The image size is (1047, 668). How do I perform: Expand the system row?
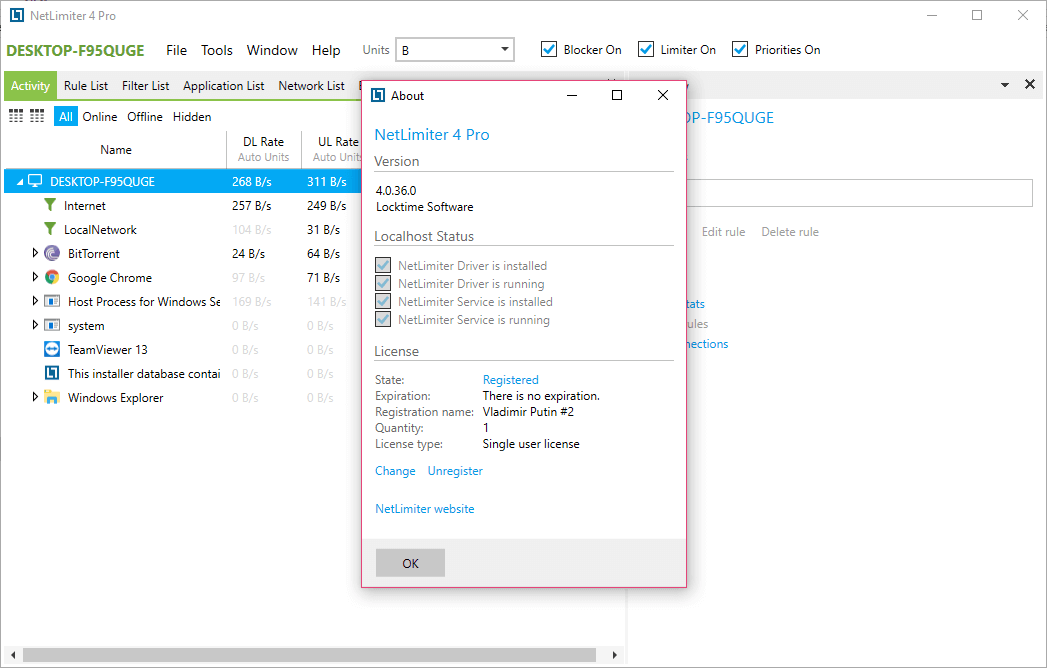(x=35, y=325)
